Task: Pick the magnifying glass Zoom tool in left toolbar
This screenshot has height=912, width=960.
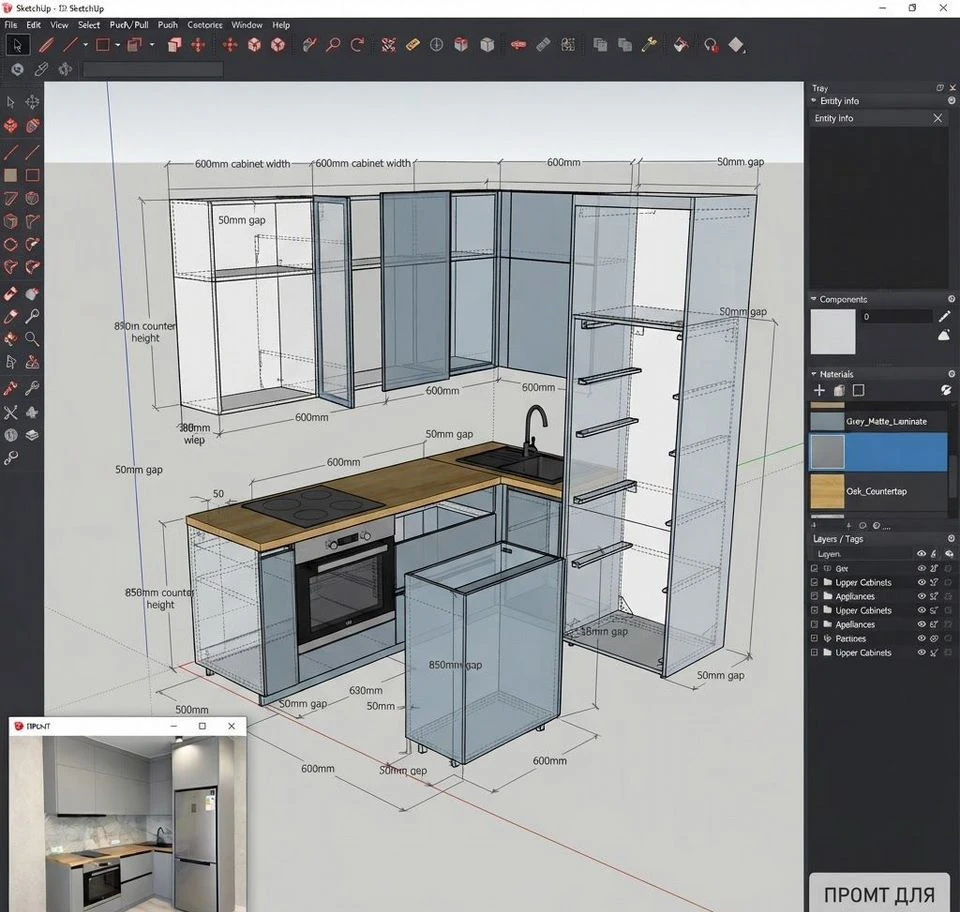Action: coord(32,338)
